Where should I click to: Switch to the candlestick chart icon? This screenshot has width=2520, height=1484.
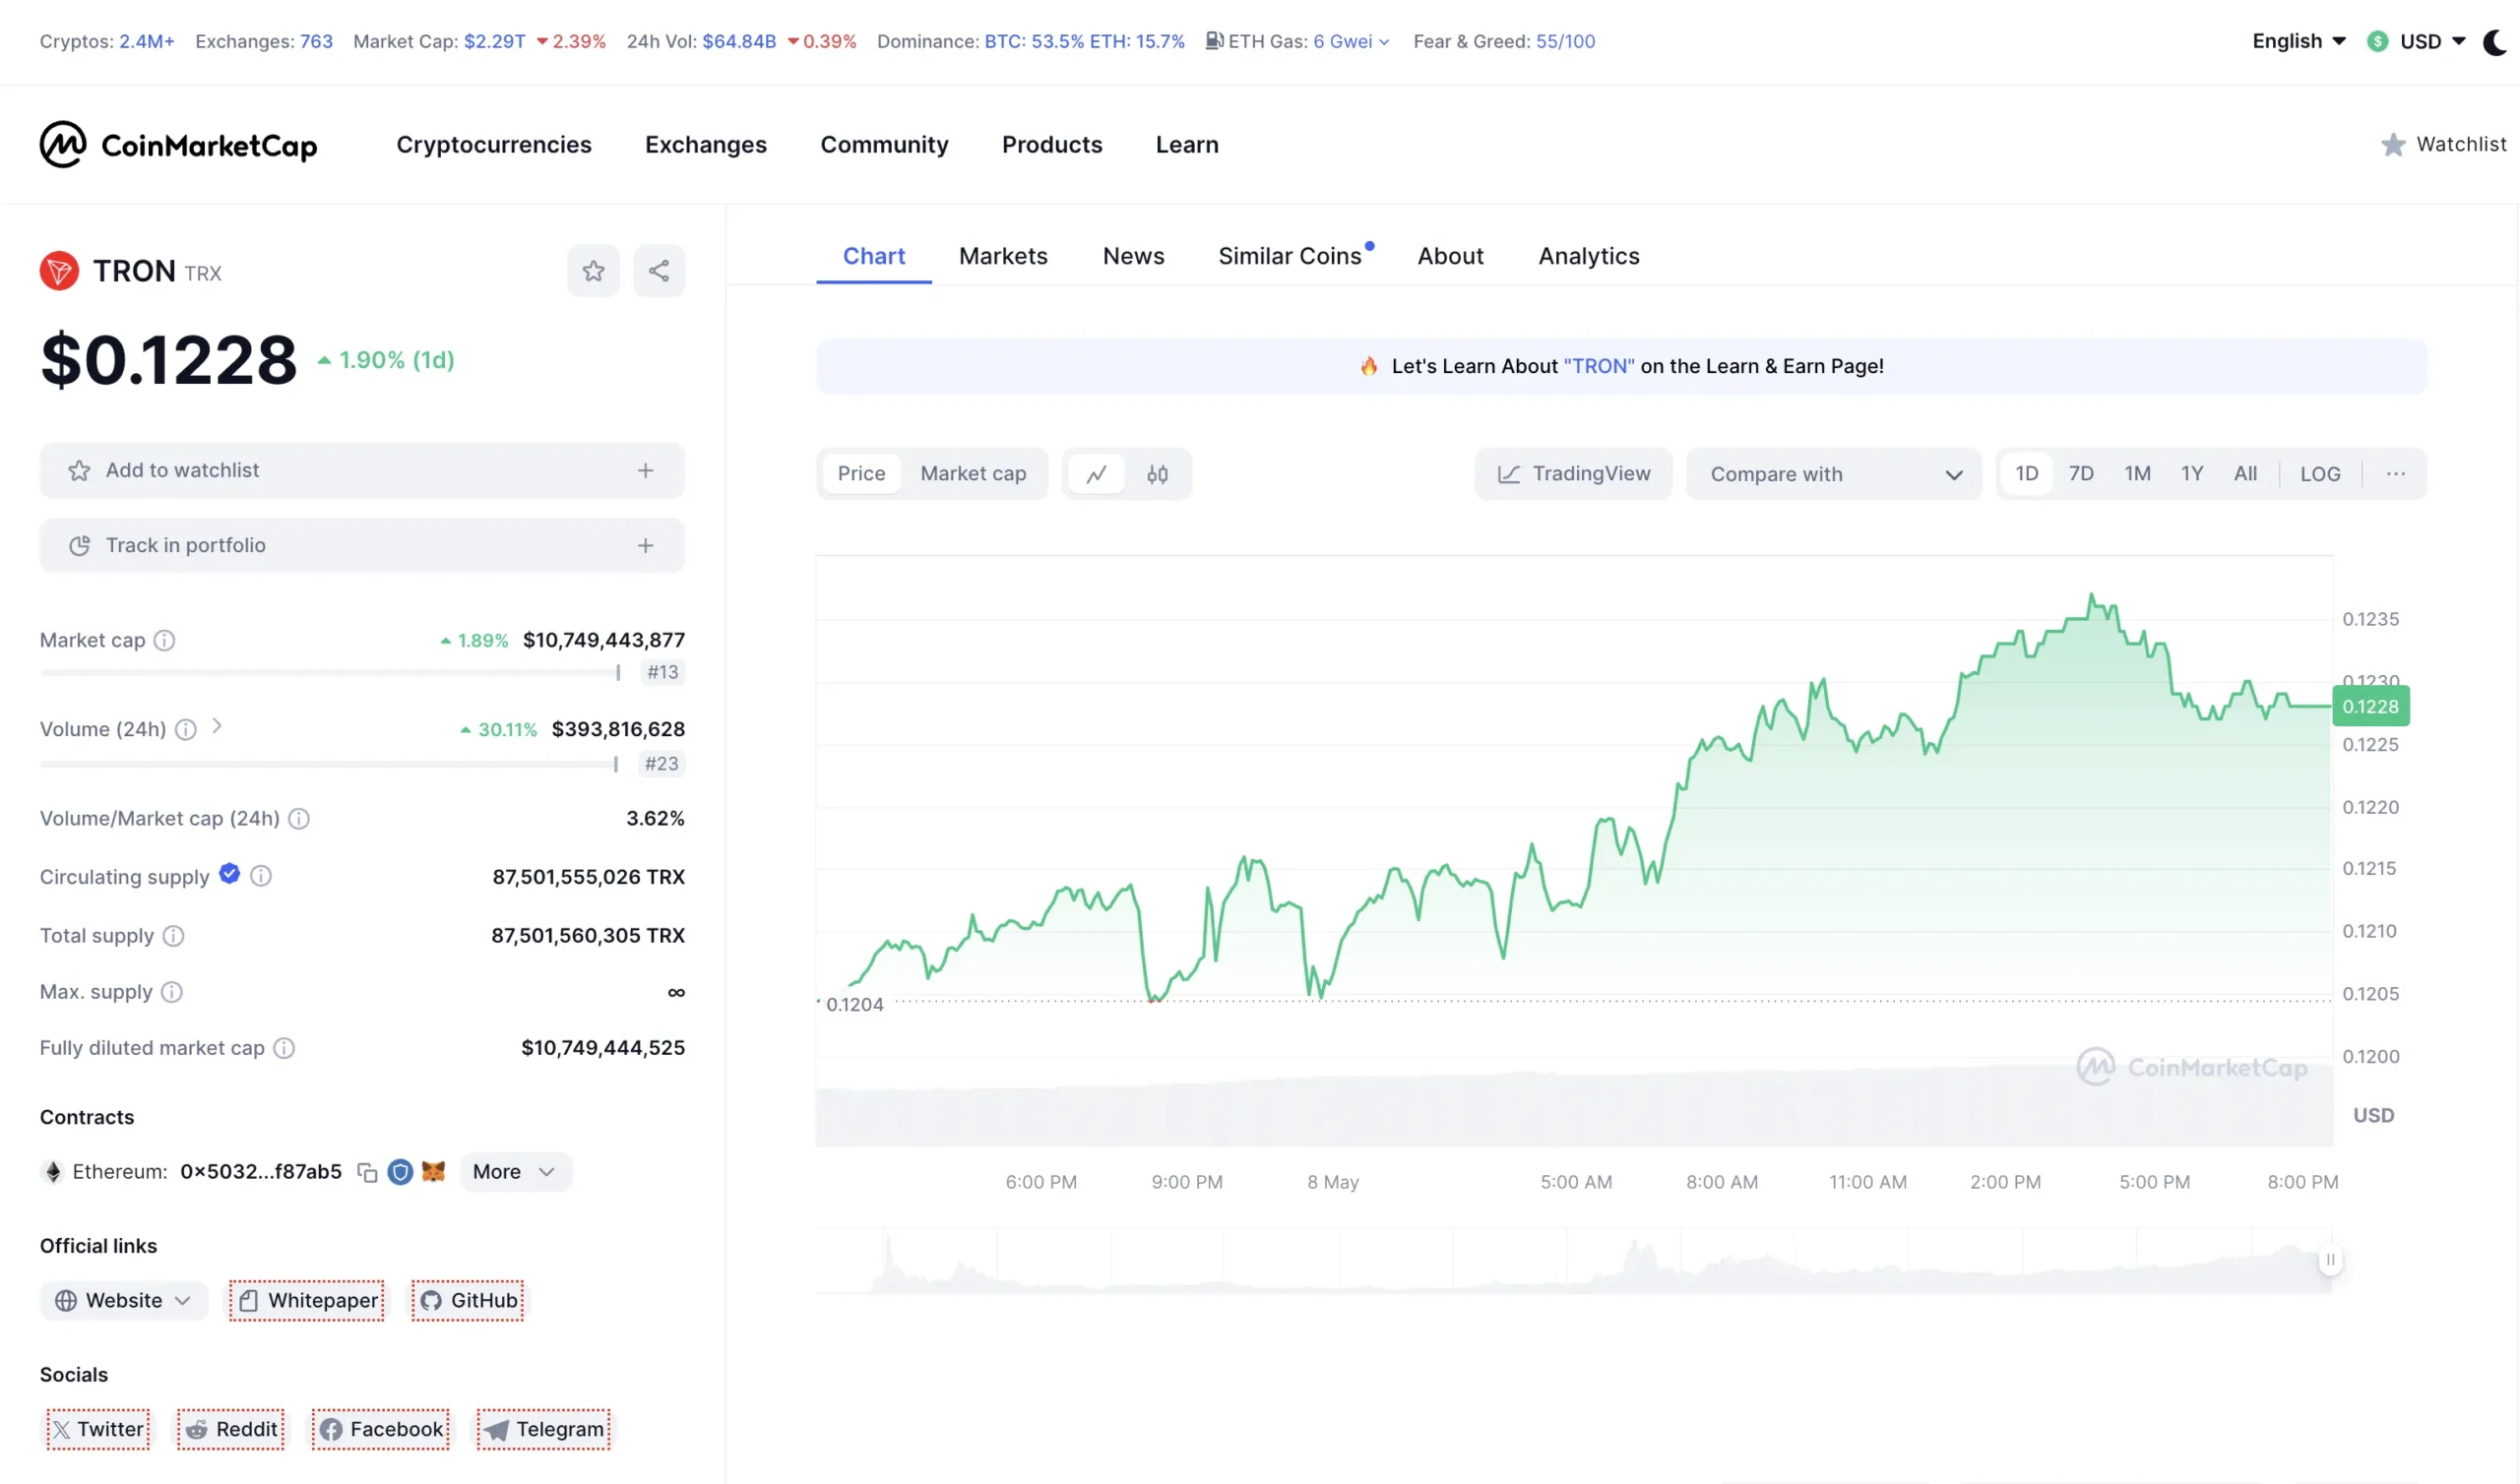pos(1158,474)
